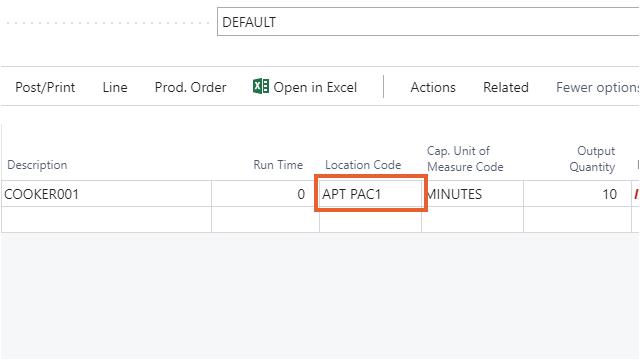
Task: Open the Related menu
Action: click(506, 87)
